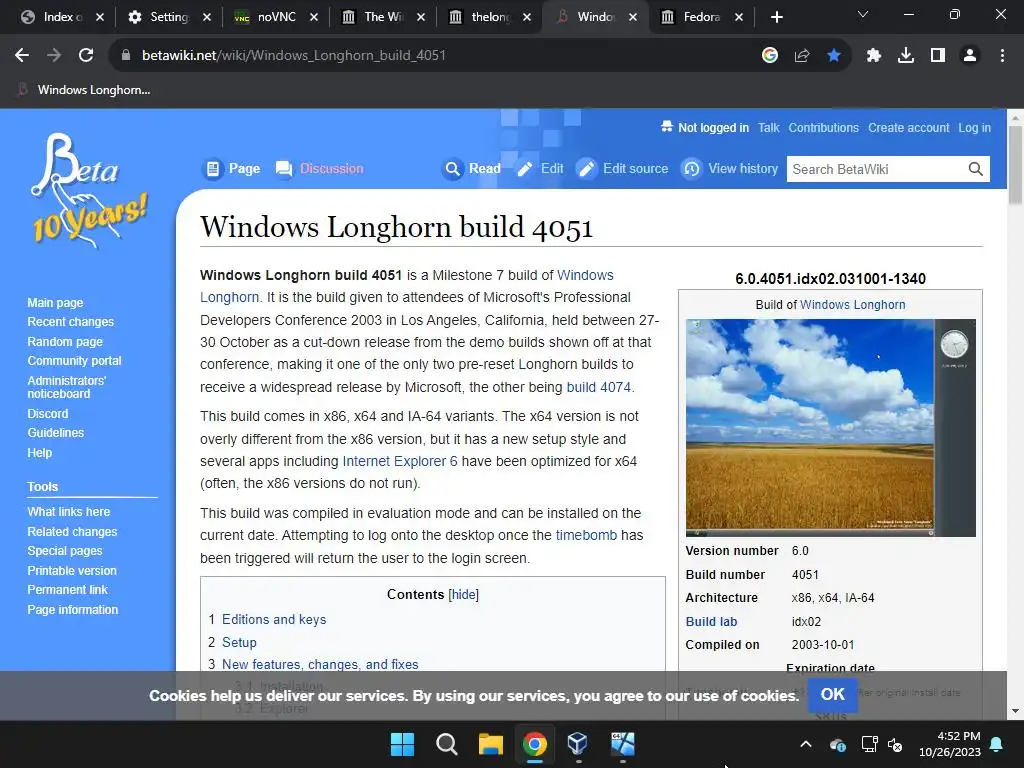Open the Build lab infobox link
1024x768 pixels.
(x=711, y=622)
